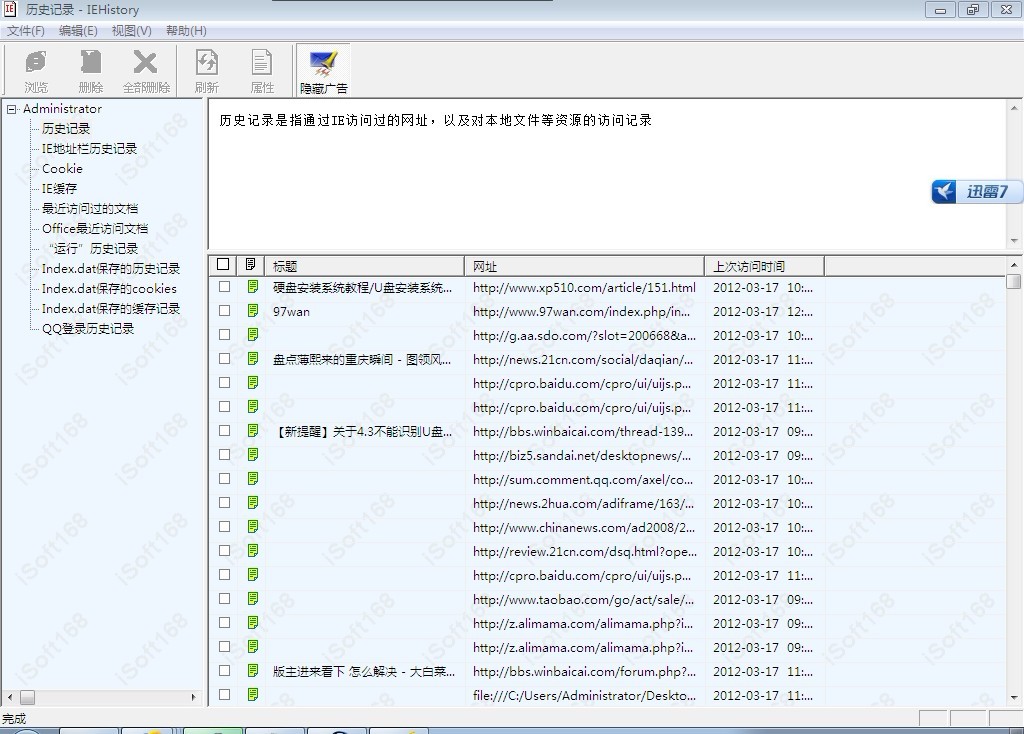Click the 删除 (Delete) toolbar icon
Screen dimensions: 1024x734
coord(90,70)
